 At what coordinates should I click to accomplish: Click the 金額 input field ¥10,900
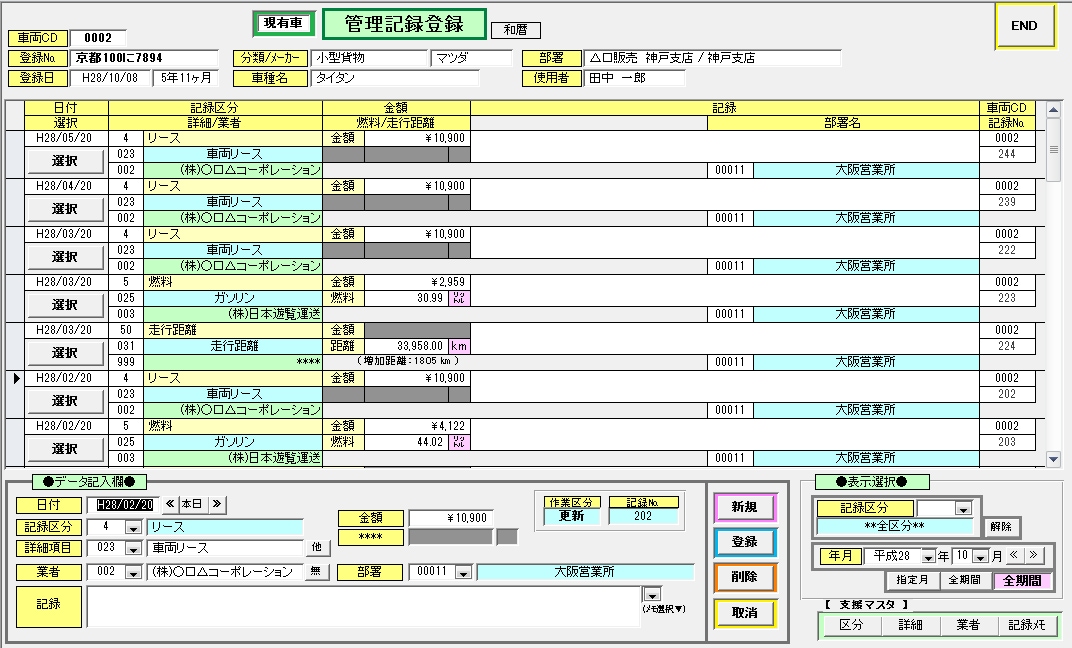[x=451, y=518]
